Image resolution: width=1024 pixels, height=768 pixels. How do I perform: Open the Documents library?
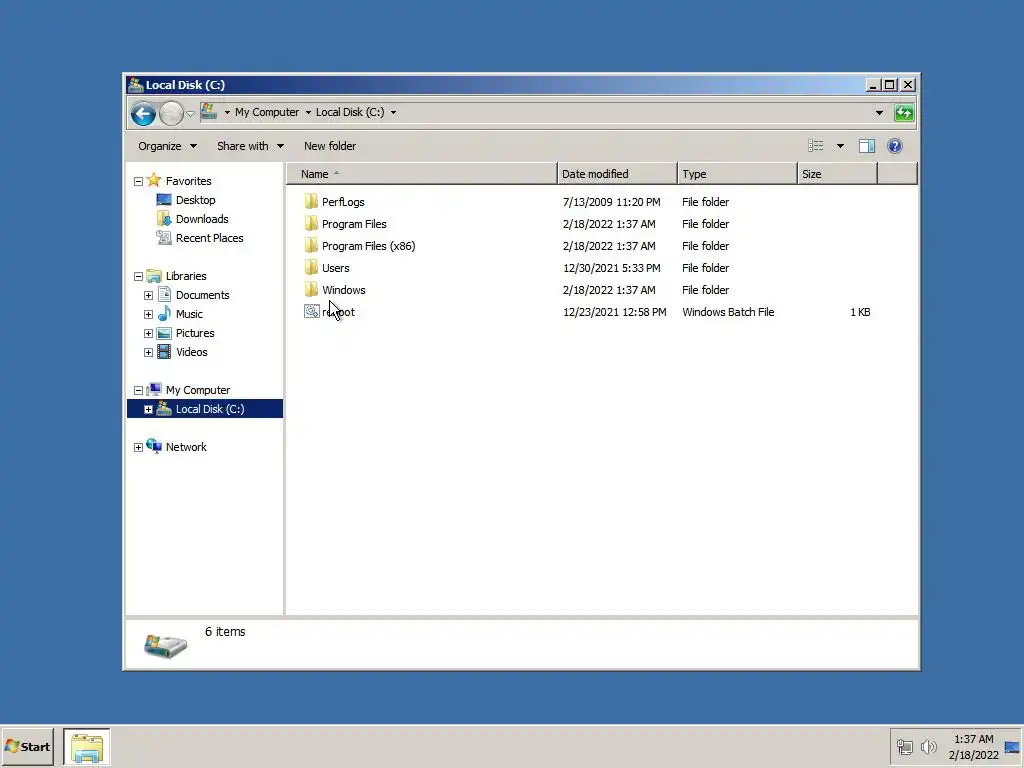click(202, 295)
